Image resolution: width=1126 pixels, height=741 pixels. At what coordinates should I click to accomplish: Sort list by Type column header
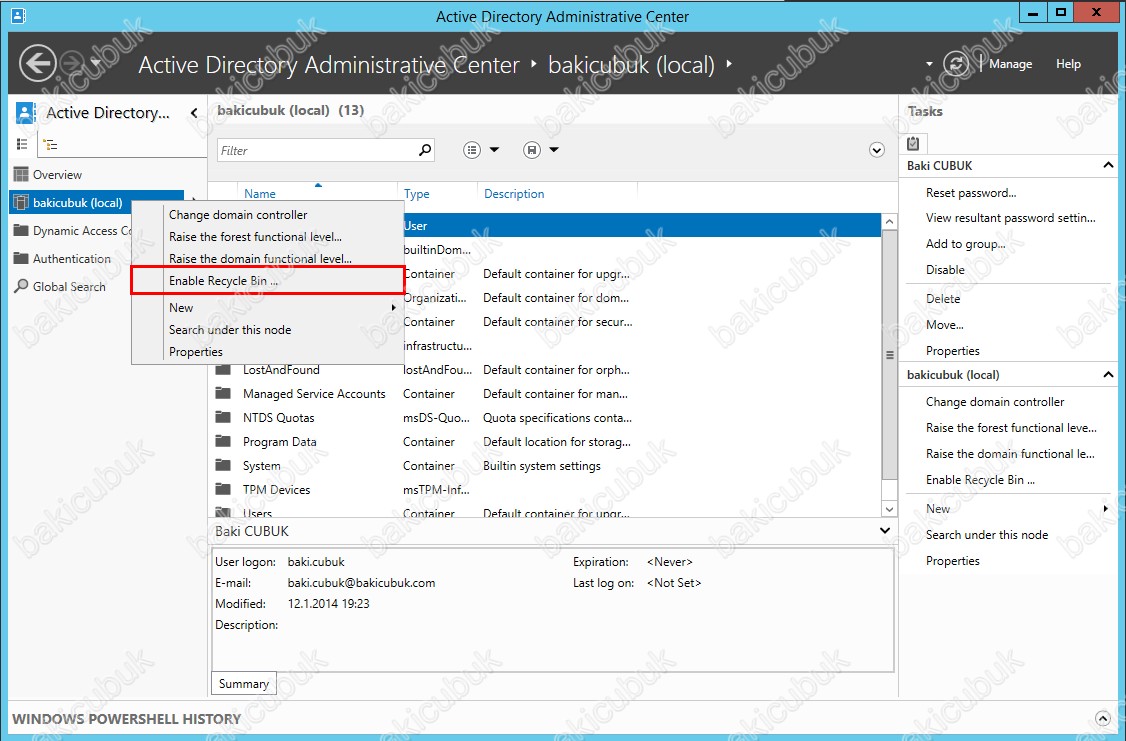click(x=417, y=194)
